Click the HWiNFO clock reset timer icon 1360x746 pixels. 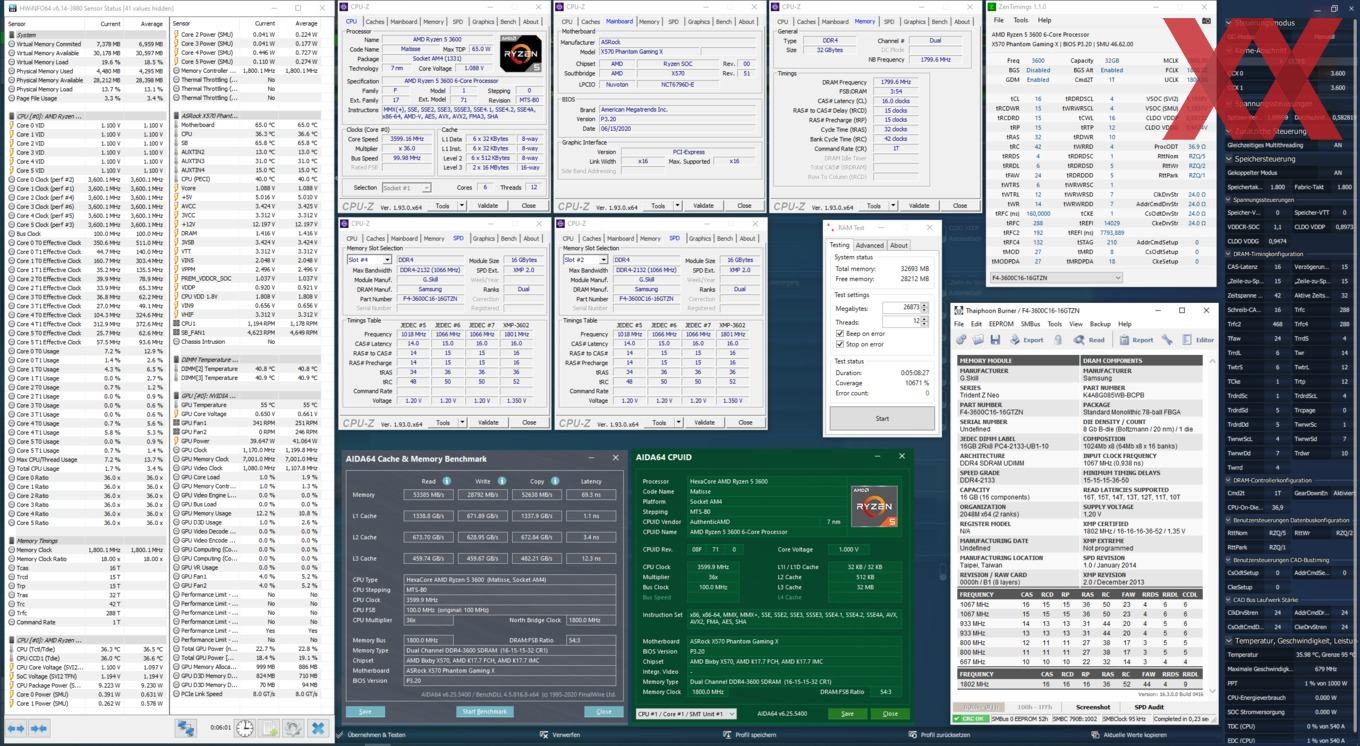point(245,728)
